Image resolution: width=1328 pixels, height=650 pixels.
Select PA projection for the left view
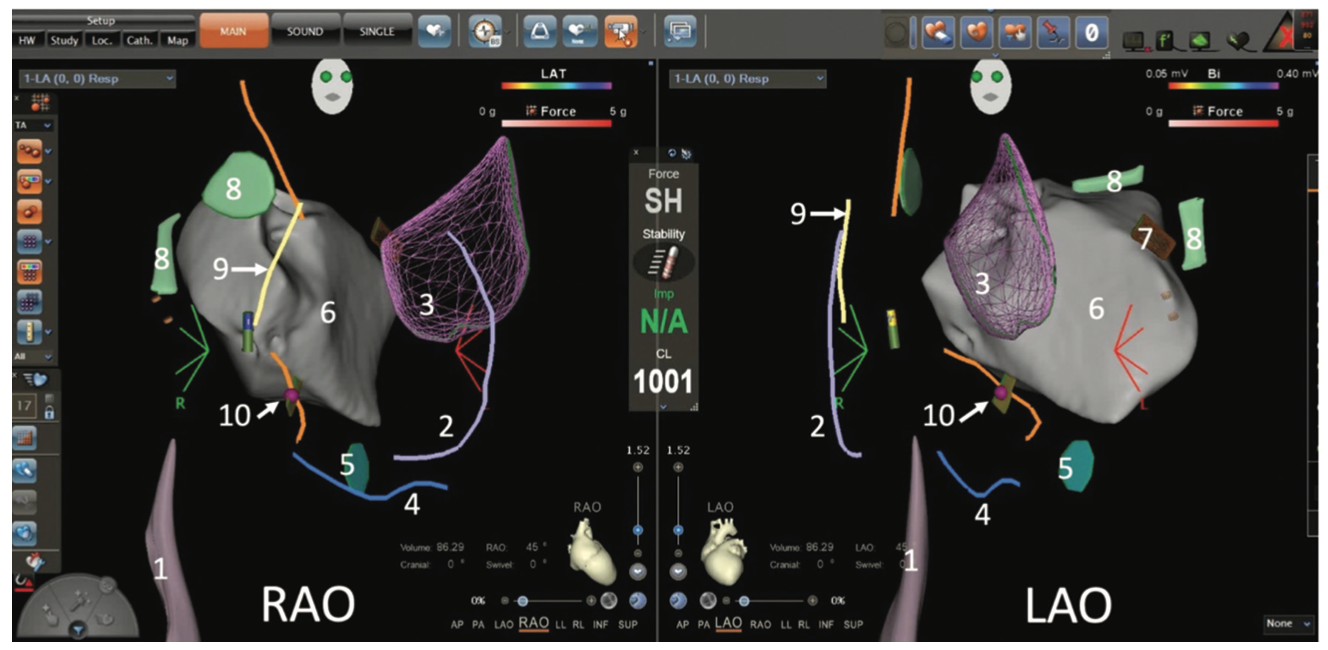coord(478,623)
